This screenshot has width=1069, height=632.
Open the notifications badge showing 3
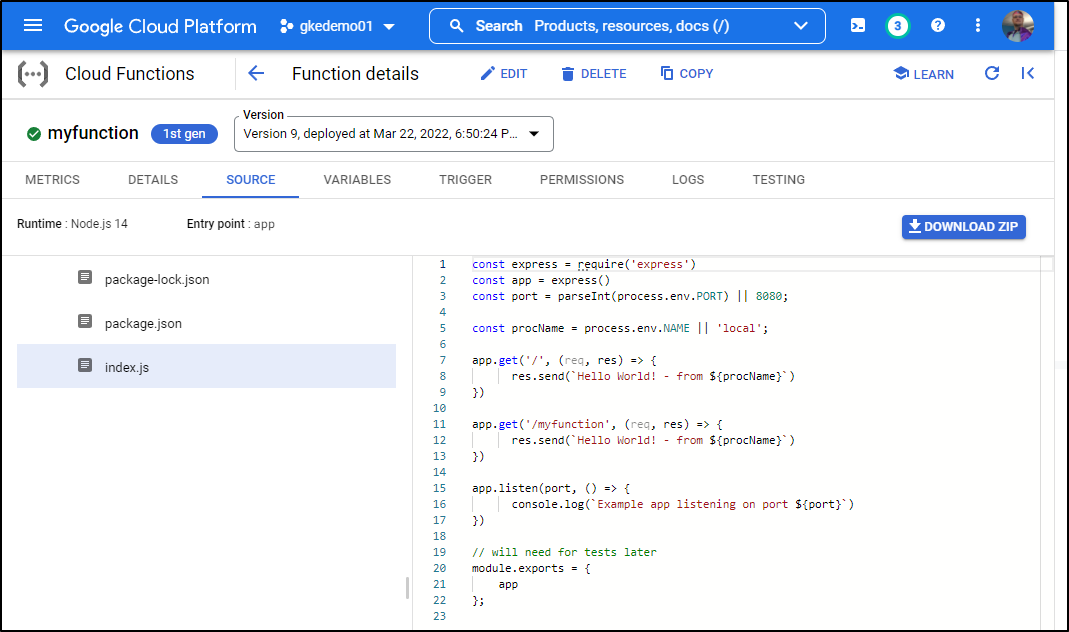click(897, 26)
